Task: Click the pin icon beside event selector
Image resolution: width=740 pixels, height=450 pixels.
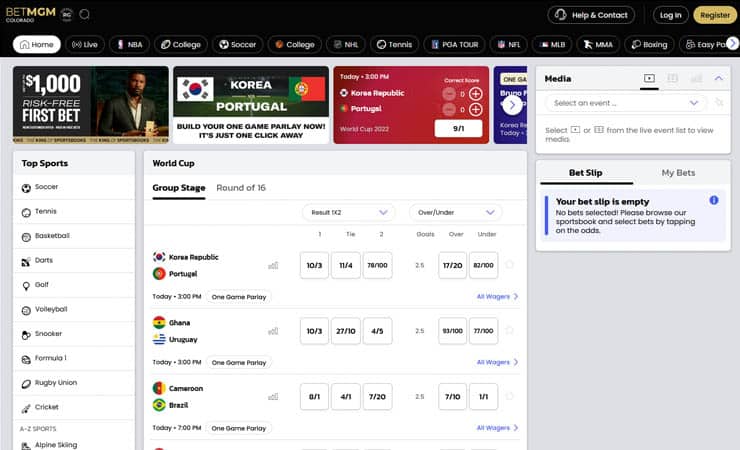Action: click(719, 102)
